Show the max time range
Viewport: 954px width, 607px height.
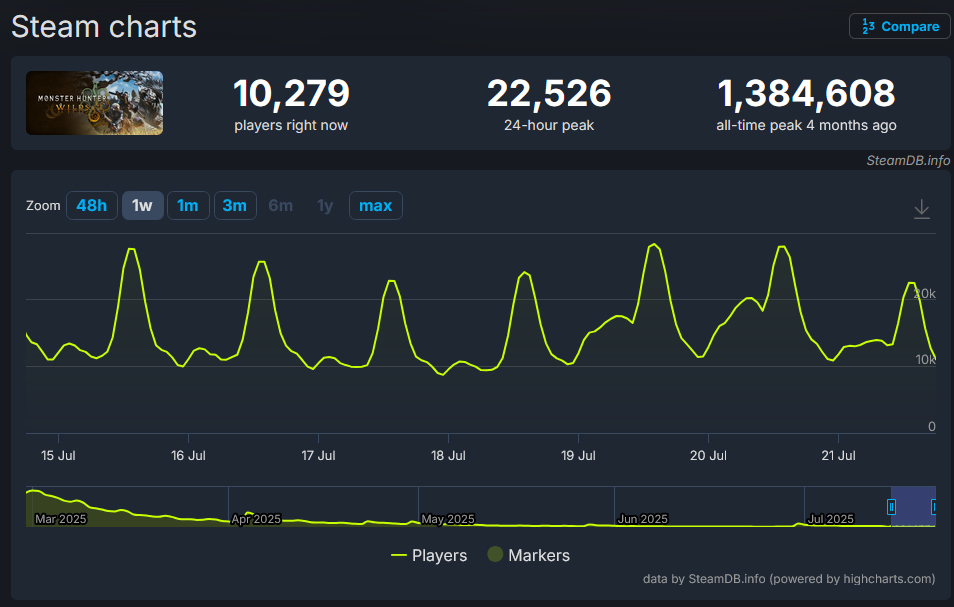pos(375,206)
